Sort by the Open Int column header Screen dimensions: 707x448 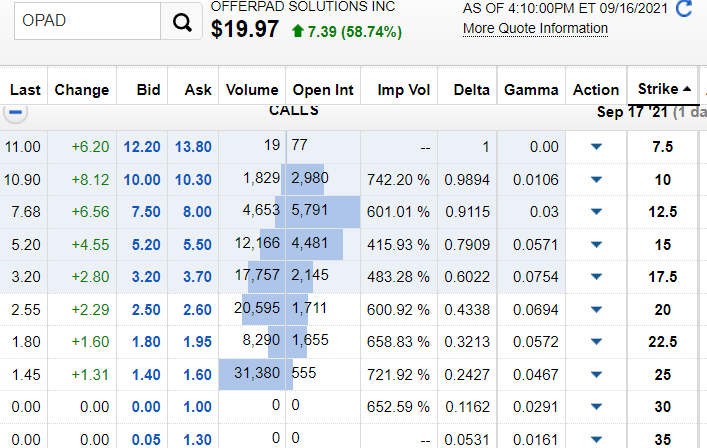[x=323, y=90]
